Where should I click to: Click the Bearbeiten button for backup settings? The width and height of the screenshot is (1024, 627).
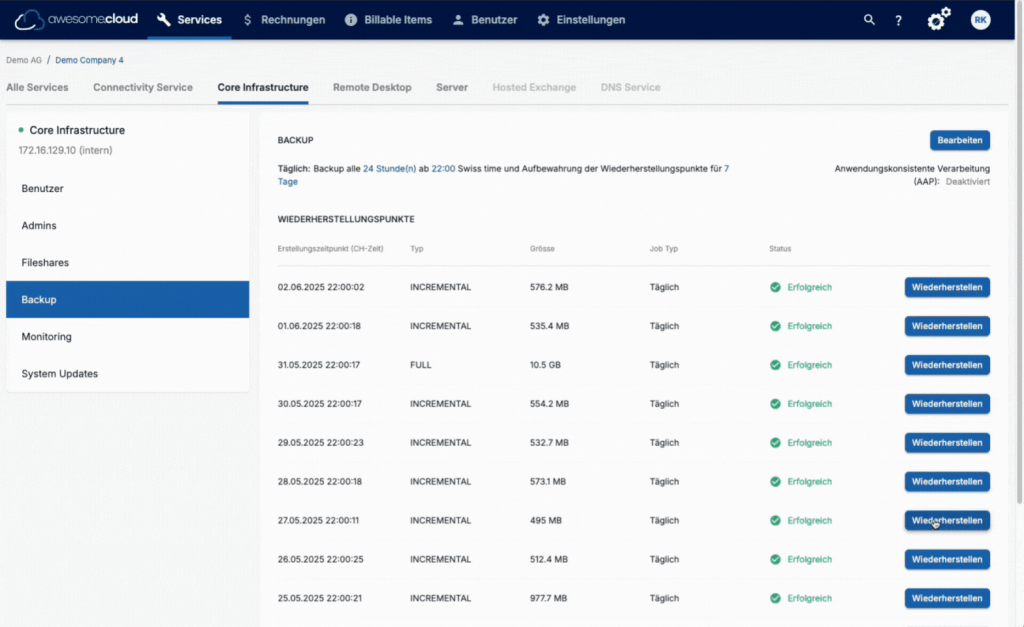click(960, 140)
